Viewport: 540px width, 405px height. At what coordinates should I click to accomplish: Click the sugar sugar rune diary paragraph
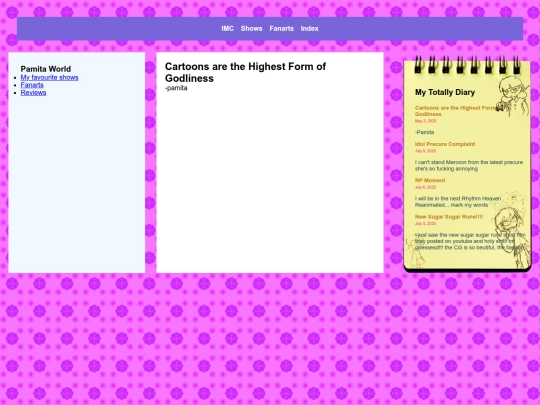point(470,241)
